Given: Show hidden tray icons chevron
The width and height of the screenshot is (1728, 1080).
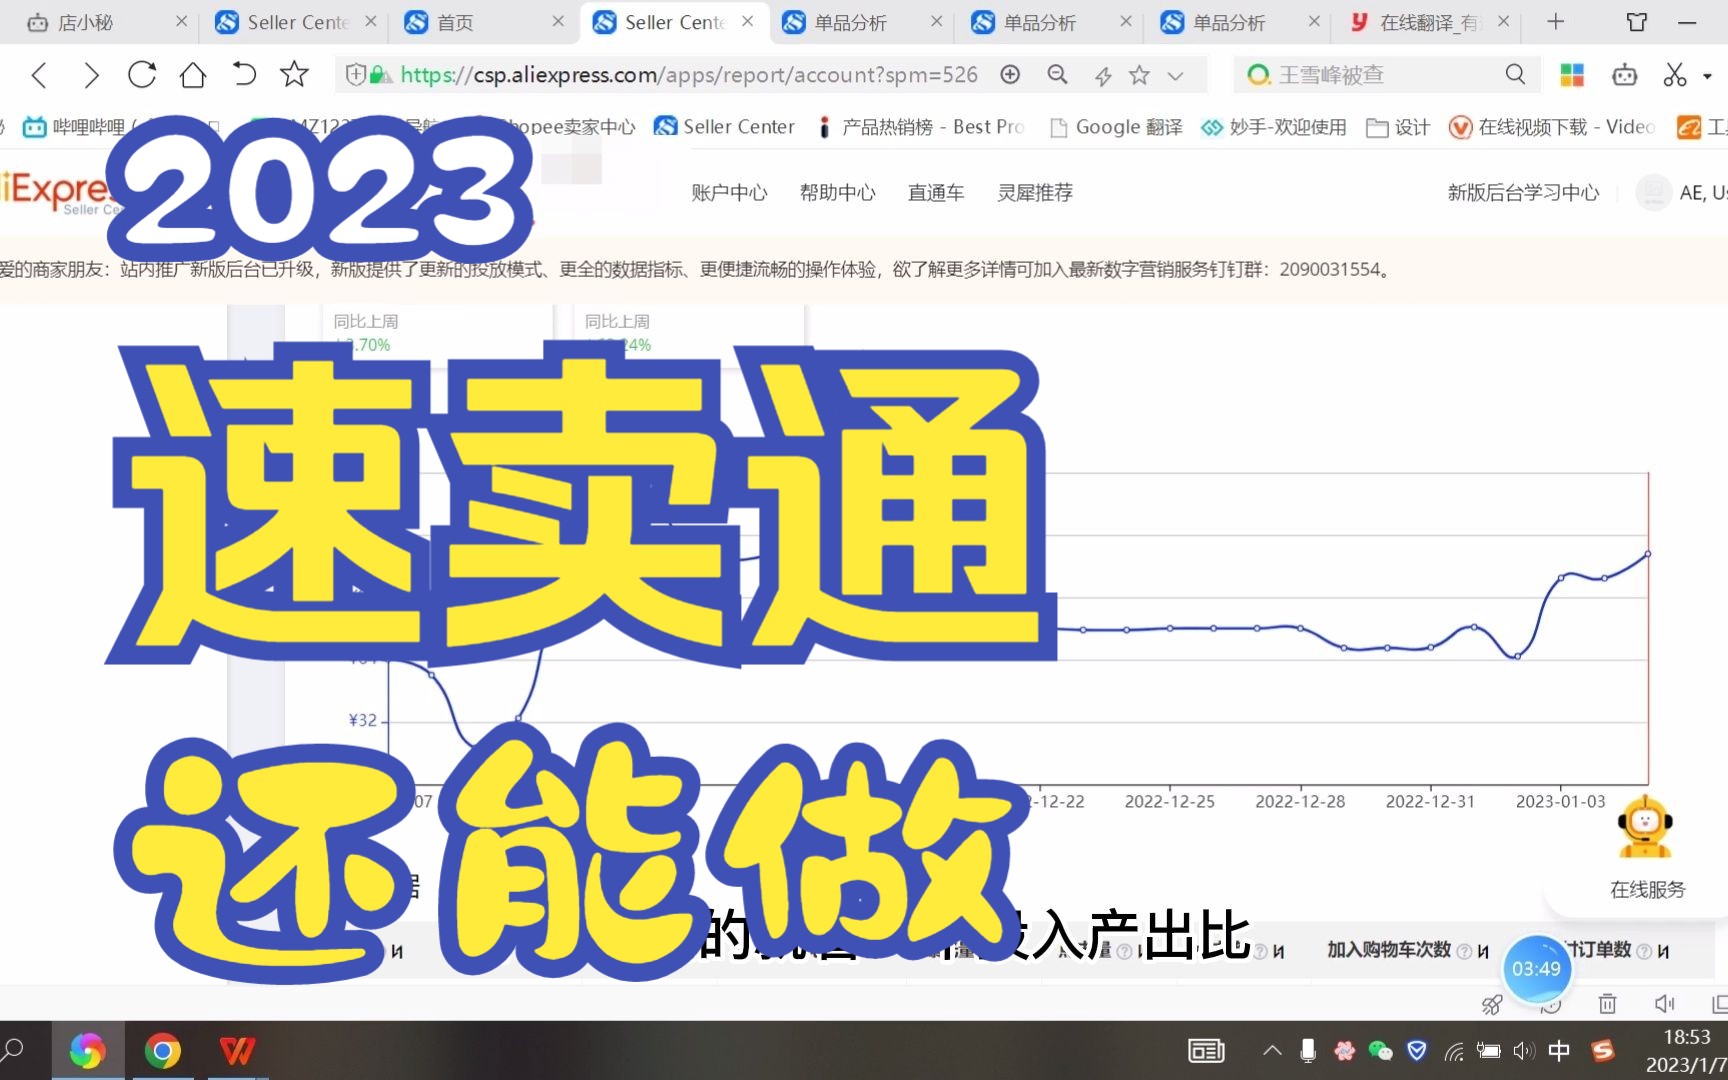Looking at the screenshot, I should click(1272, 1051).
